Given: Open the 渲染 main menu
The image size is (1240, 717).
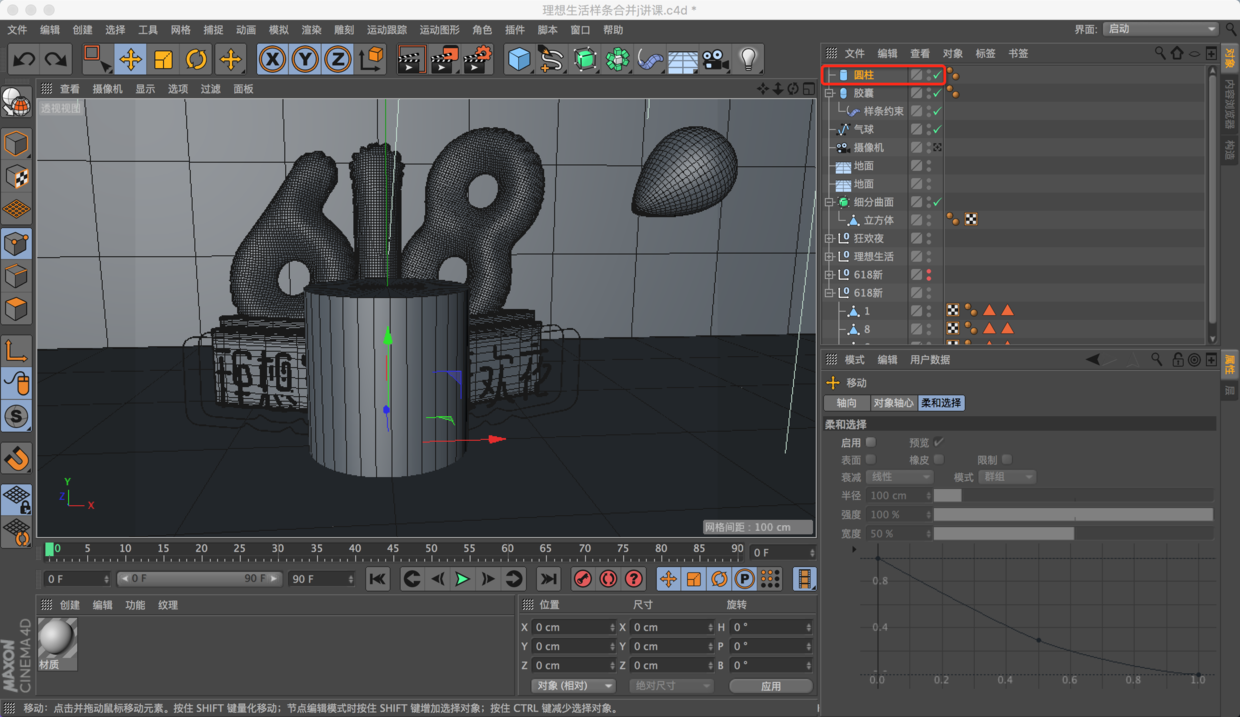Looking at the screenshot, I should click(311, 30).
